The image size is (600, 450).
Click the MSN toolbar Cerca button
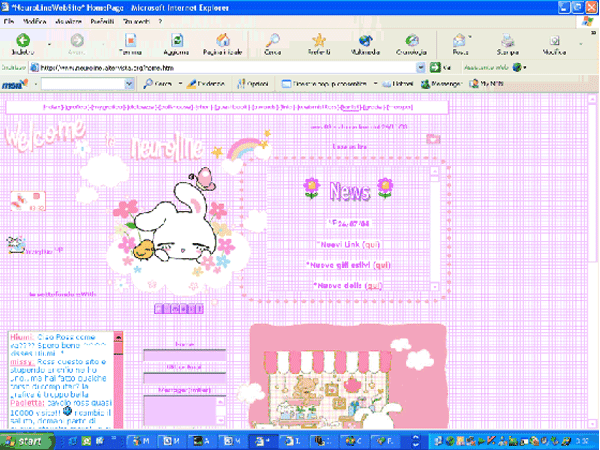(157, 84)
